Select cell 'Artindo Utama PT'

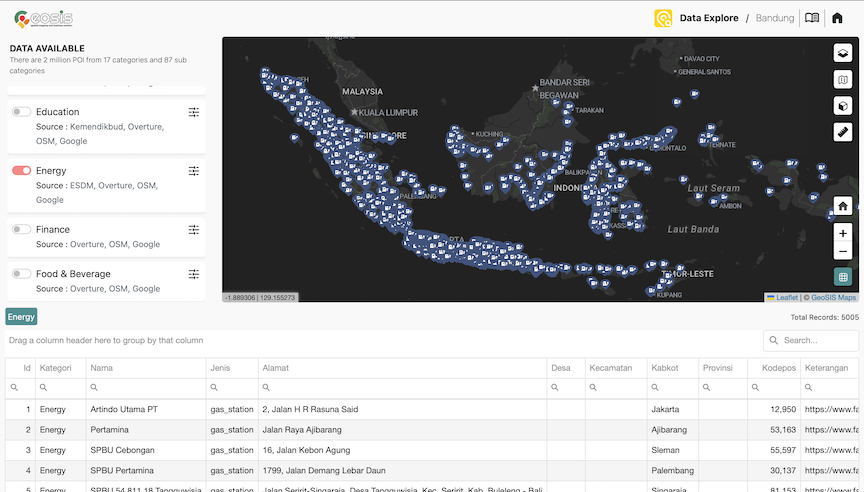tap(145, 409)
